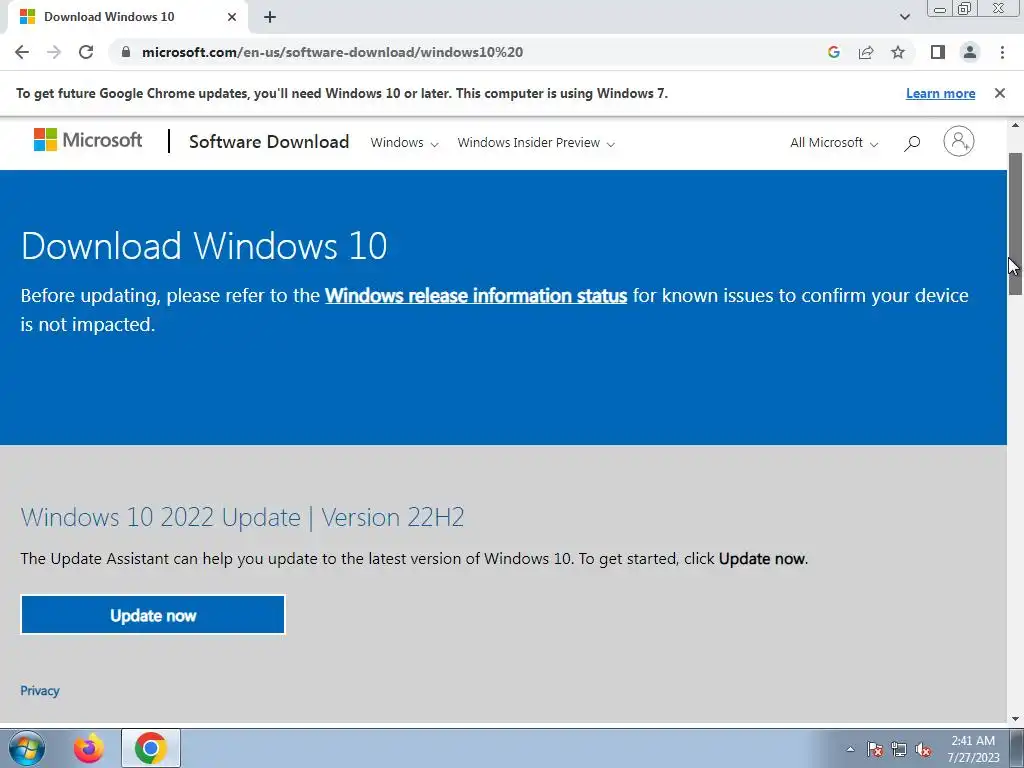
Task: Expand the Windows menu
Action: tap(404, 142)
